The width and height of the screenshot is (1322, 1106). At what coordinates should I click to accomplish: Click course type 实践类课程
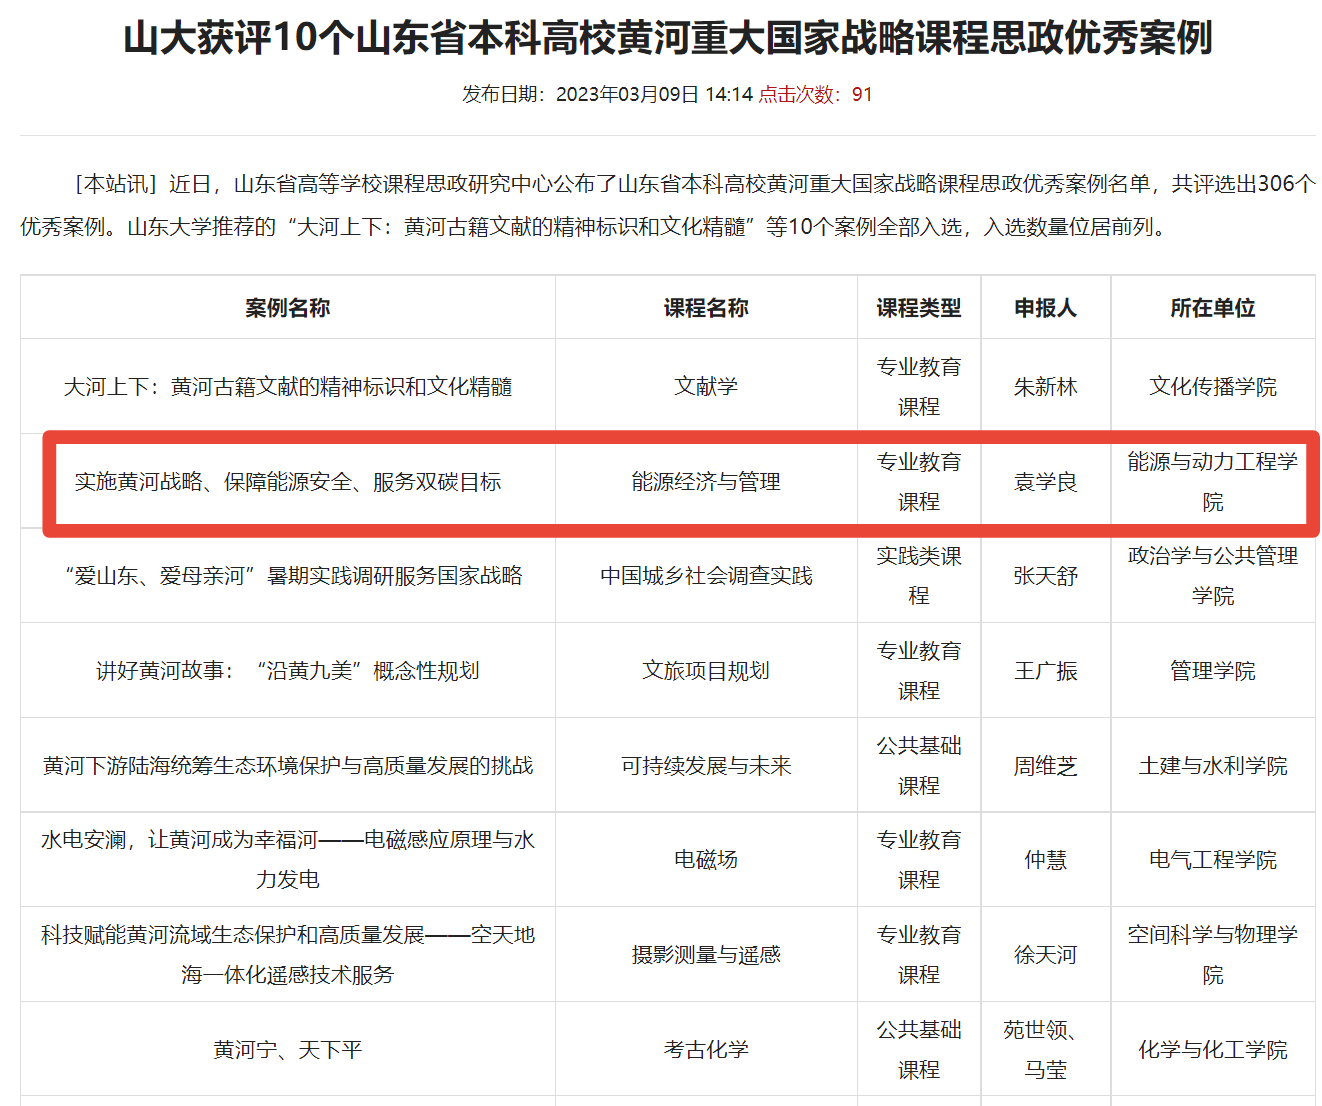(x=919, y=576)
